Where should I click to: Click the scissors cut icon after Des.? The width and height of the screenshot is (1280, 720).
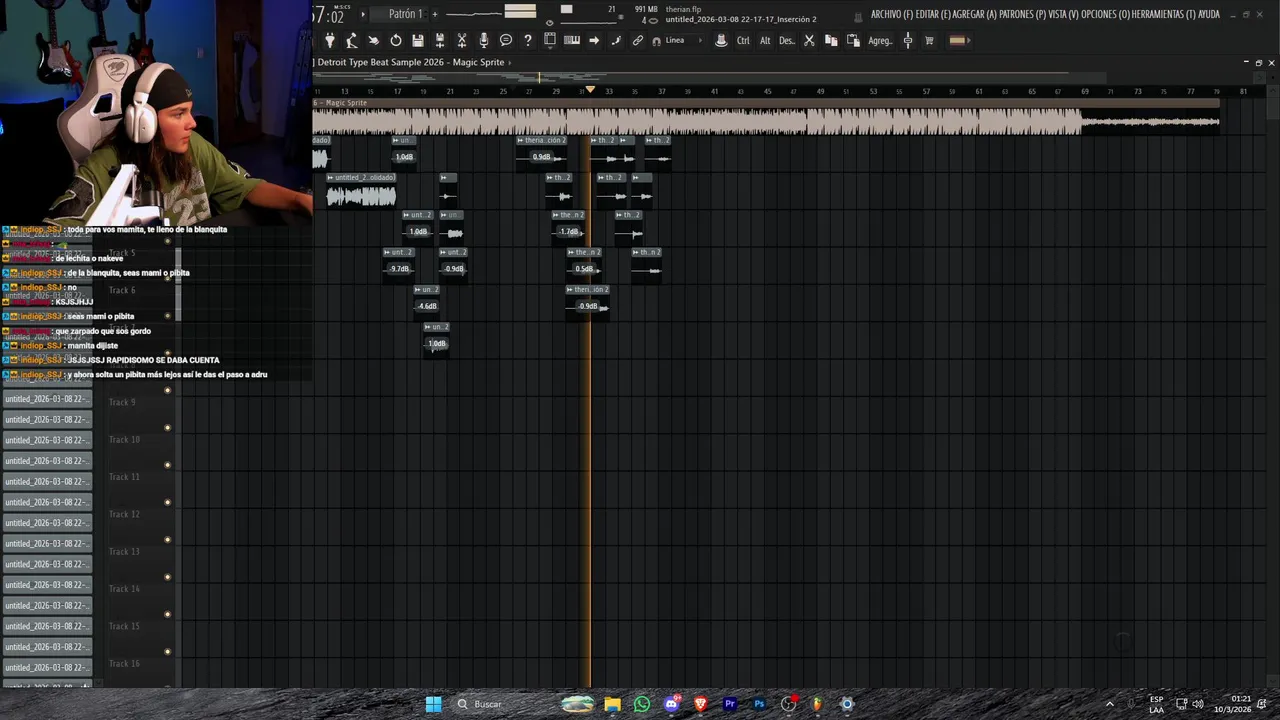pos(809,40)
